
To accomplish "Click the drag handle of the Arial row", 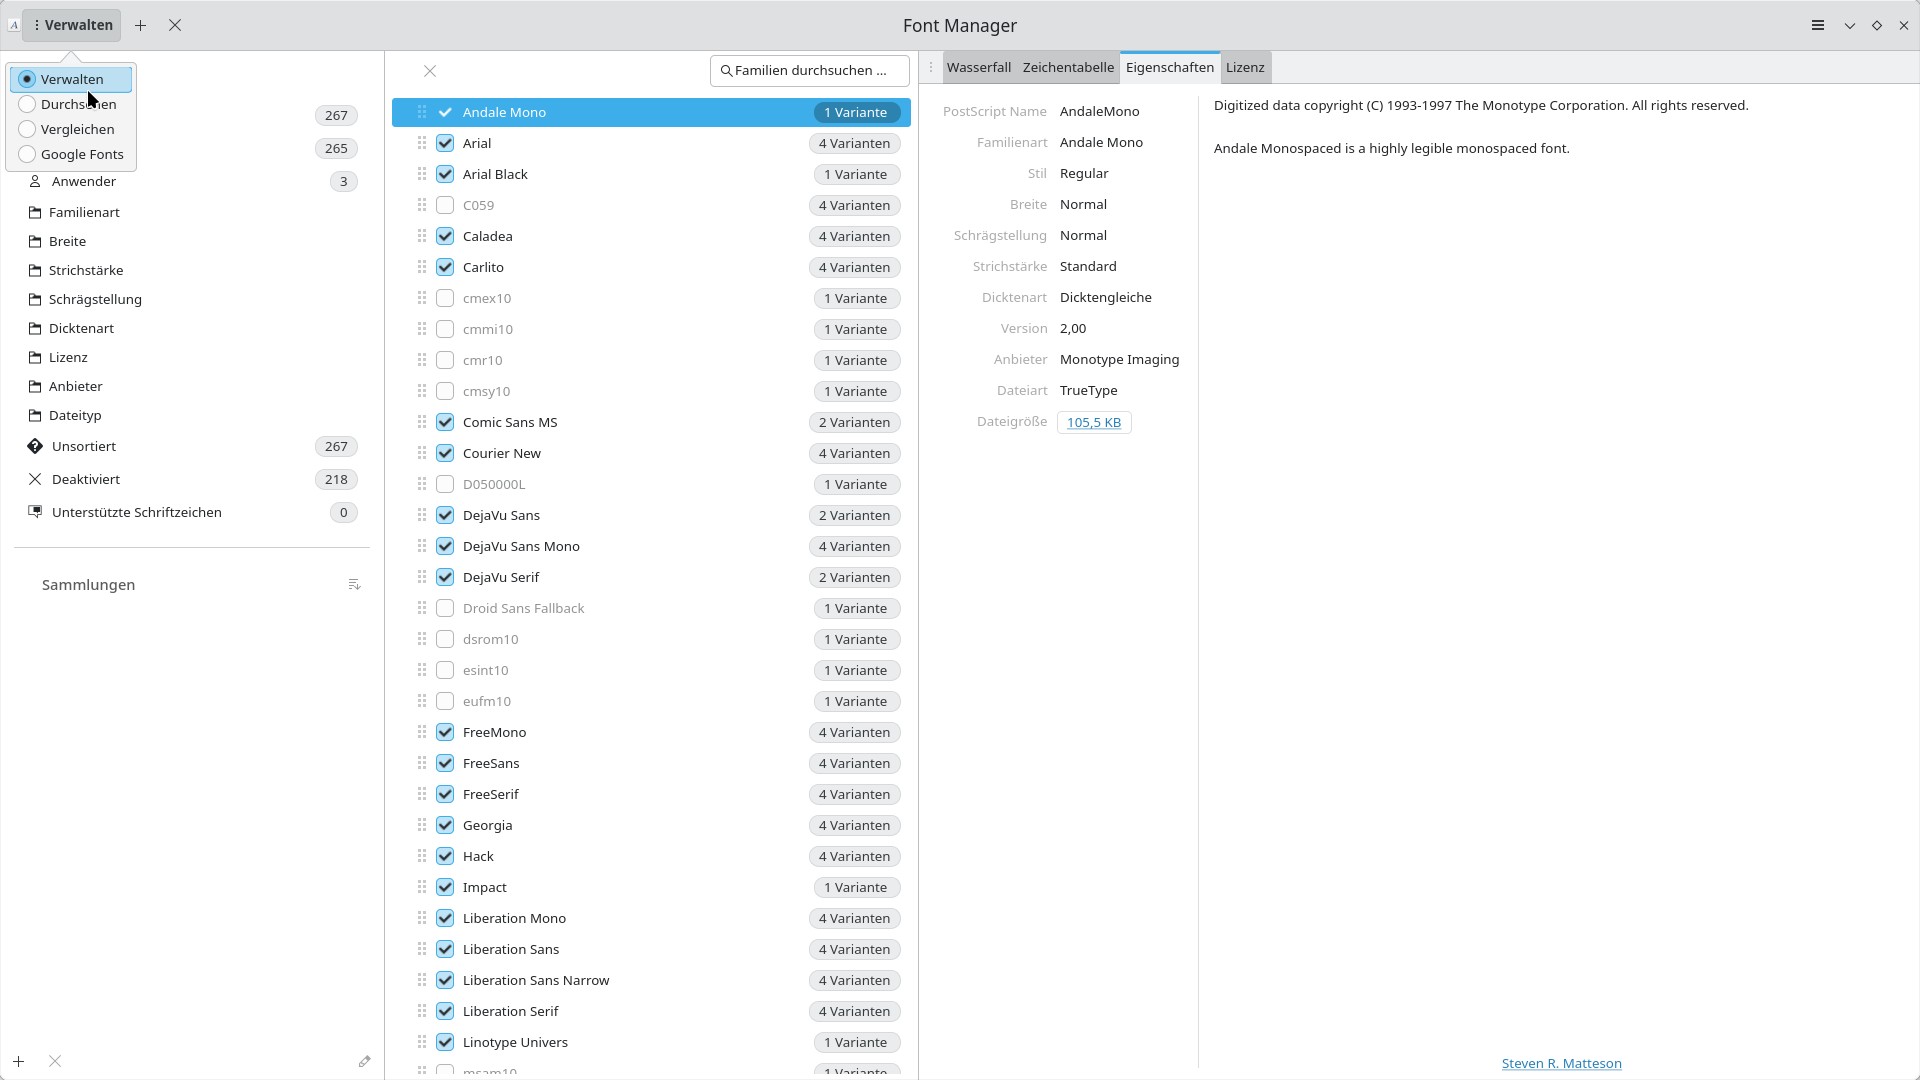I will 422,144.
